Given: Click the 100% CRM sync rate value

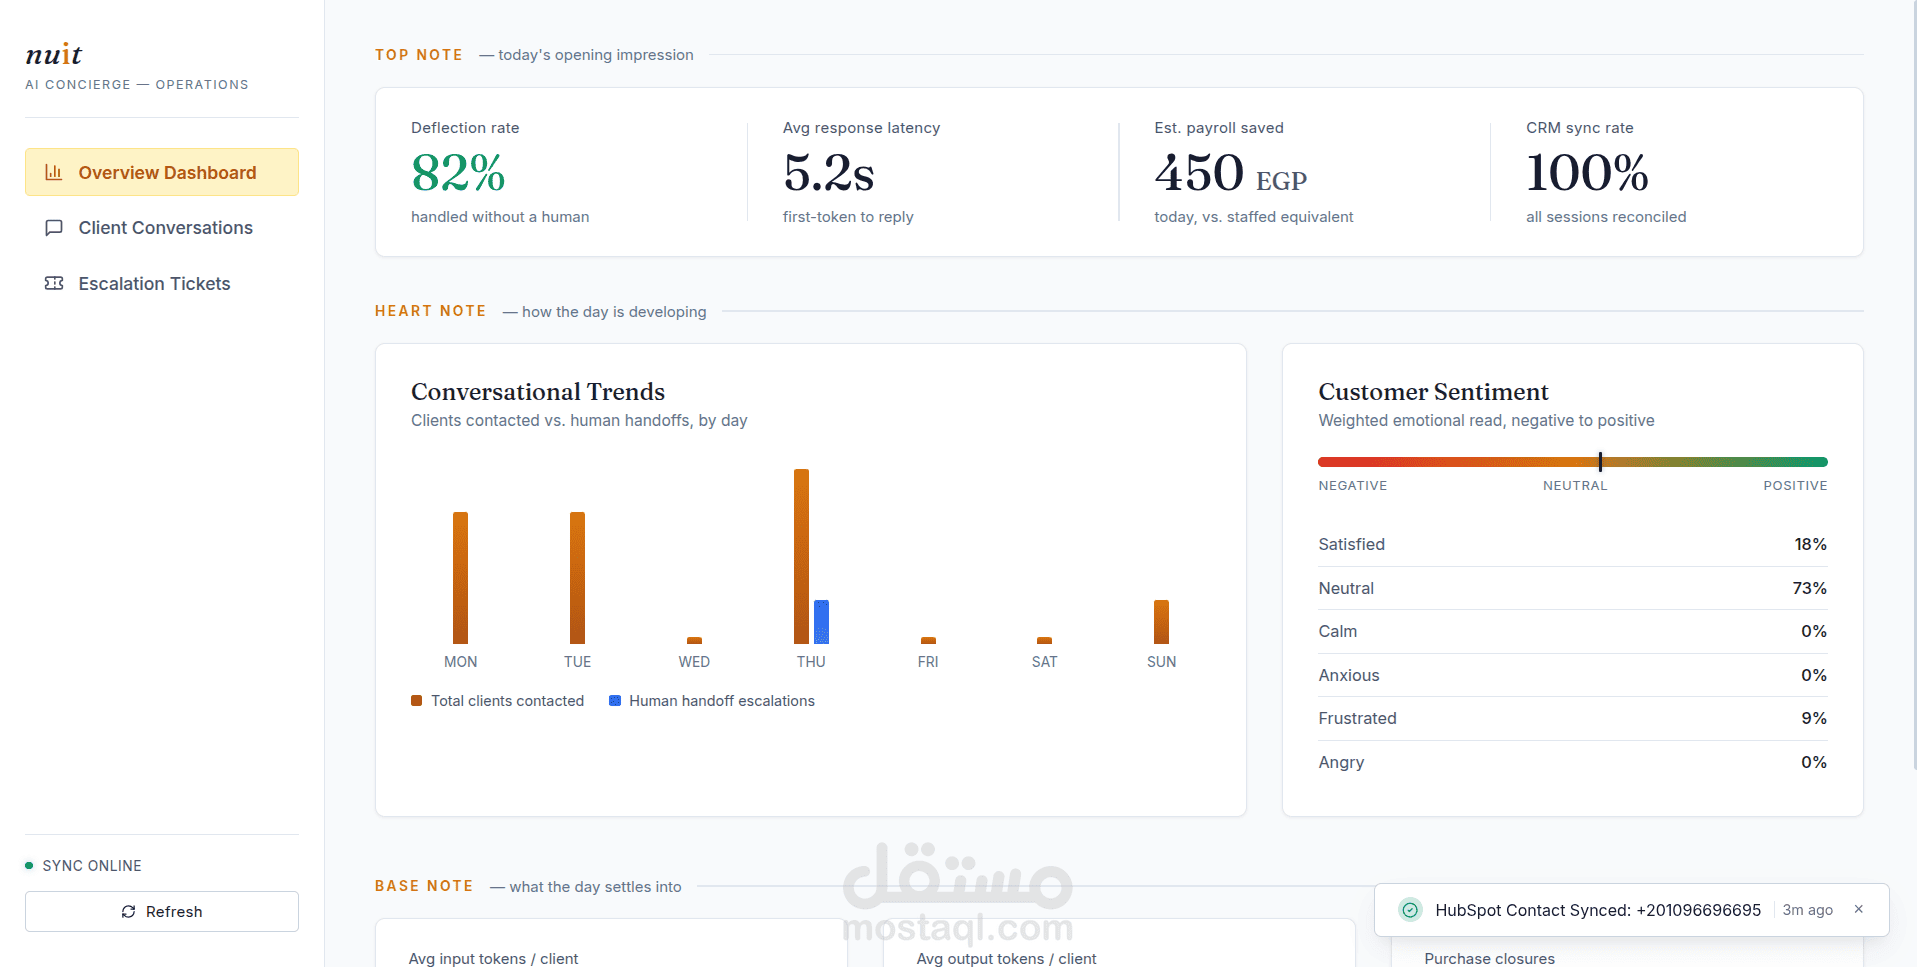Looking at the screenshot, I should (1588, 173).
